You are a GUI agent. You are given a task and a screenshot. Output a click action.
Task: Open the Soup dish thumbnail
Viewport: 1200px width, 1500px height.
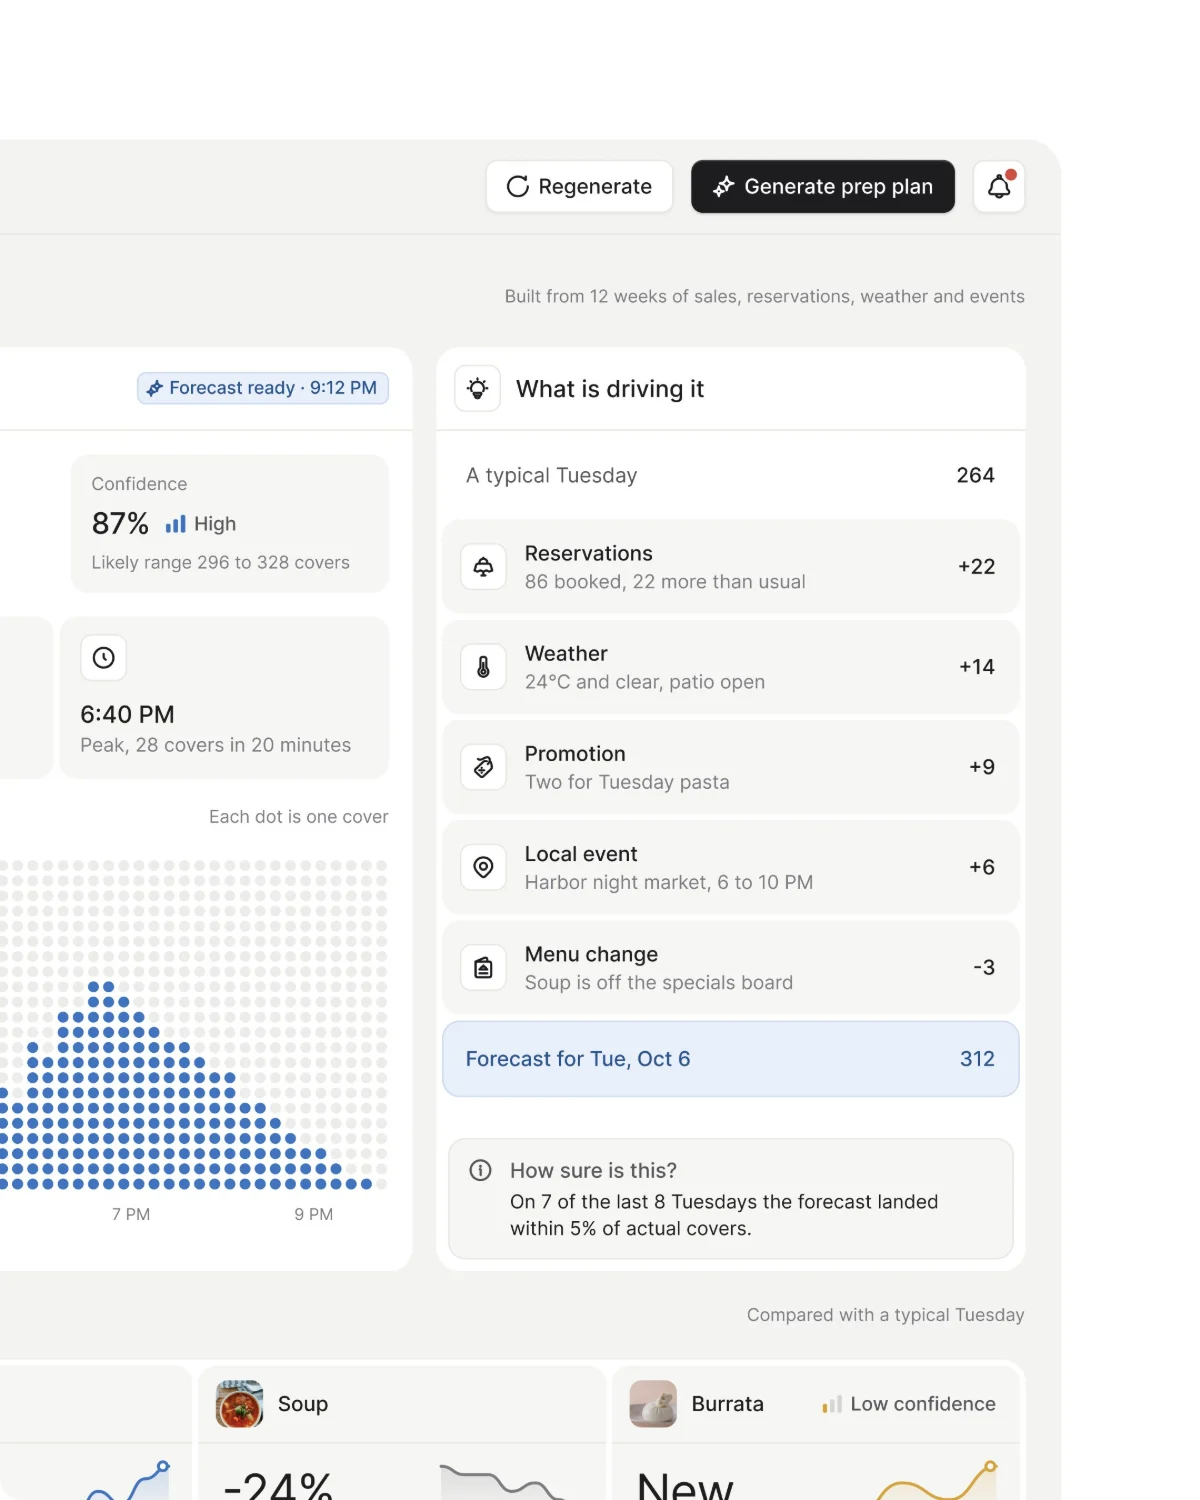[x=240, y=1404]
